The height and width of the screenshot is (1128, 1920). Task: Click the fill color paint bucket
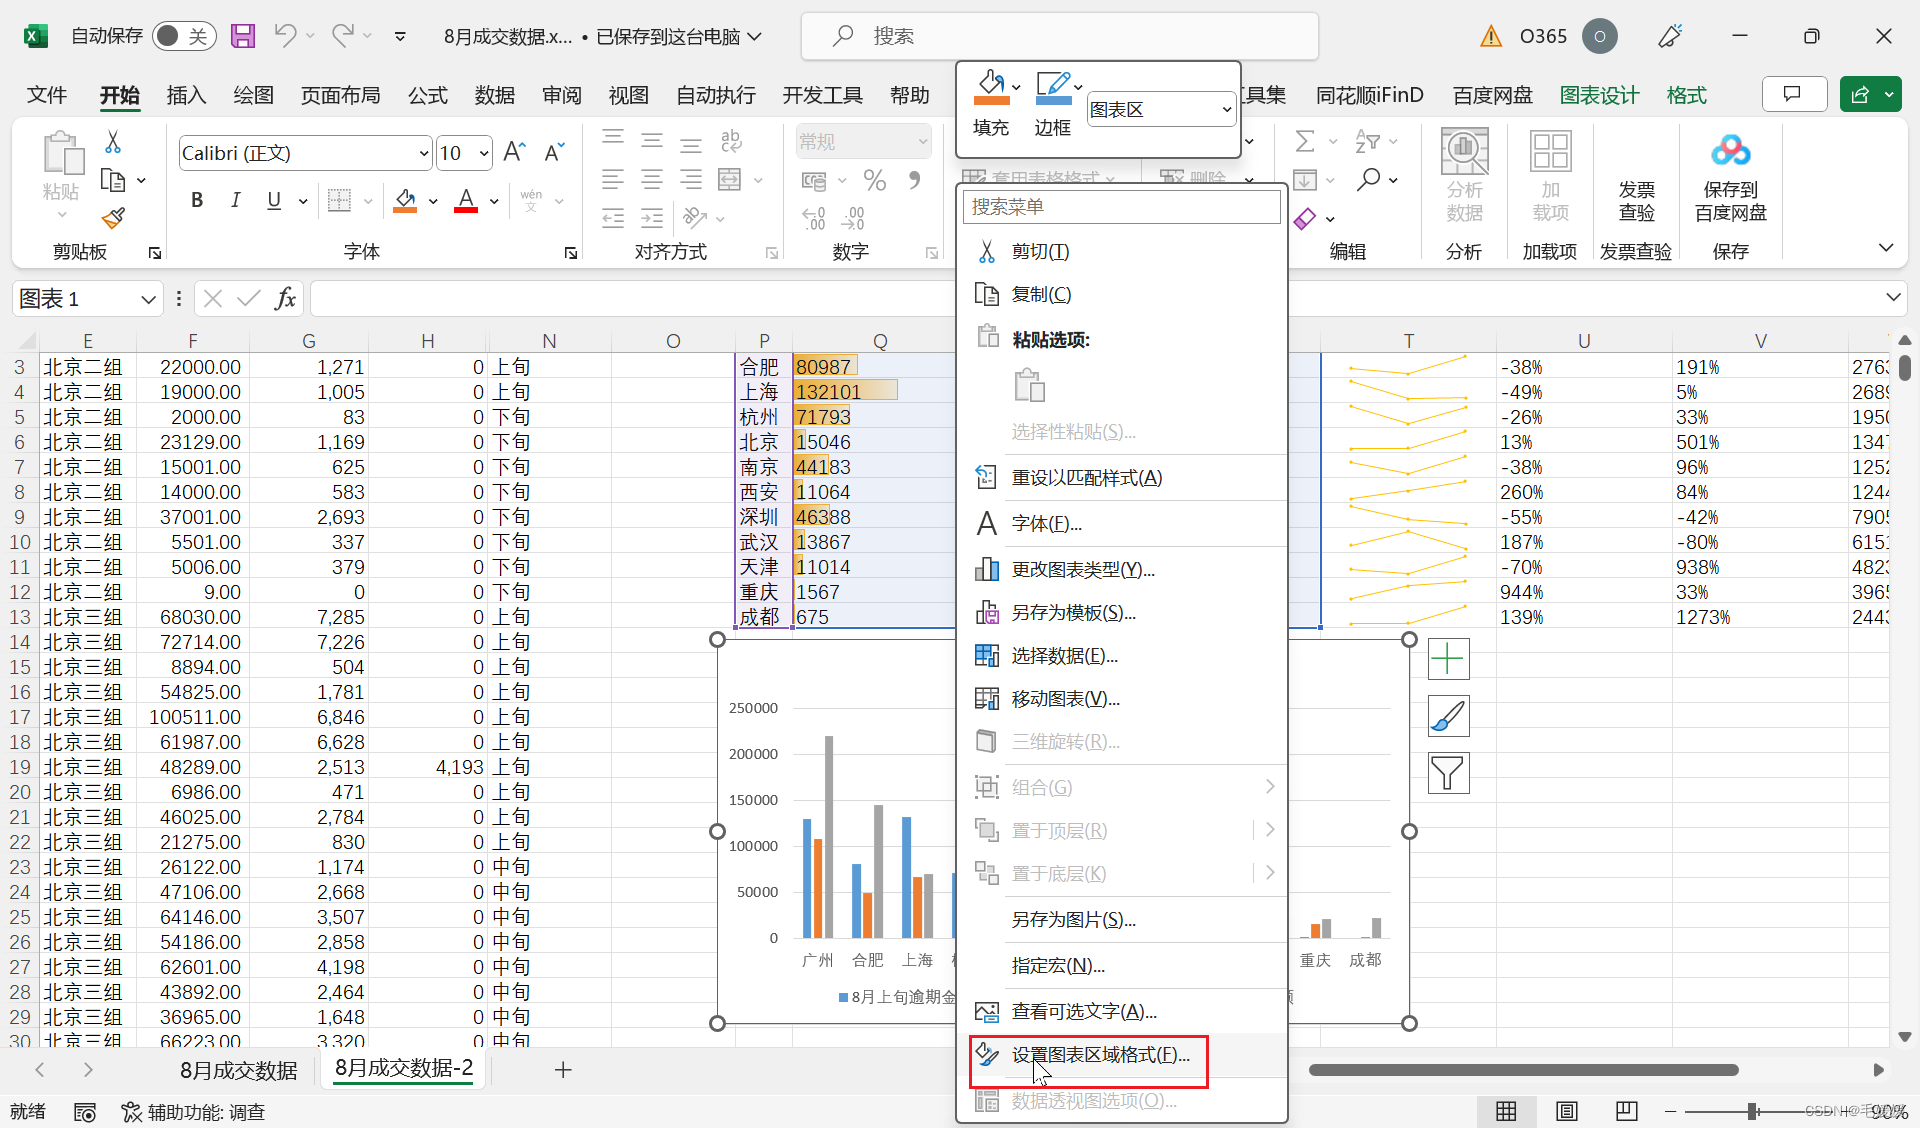(405, 200)
